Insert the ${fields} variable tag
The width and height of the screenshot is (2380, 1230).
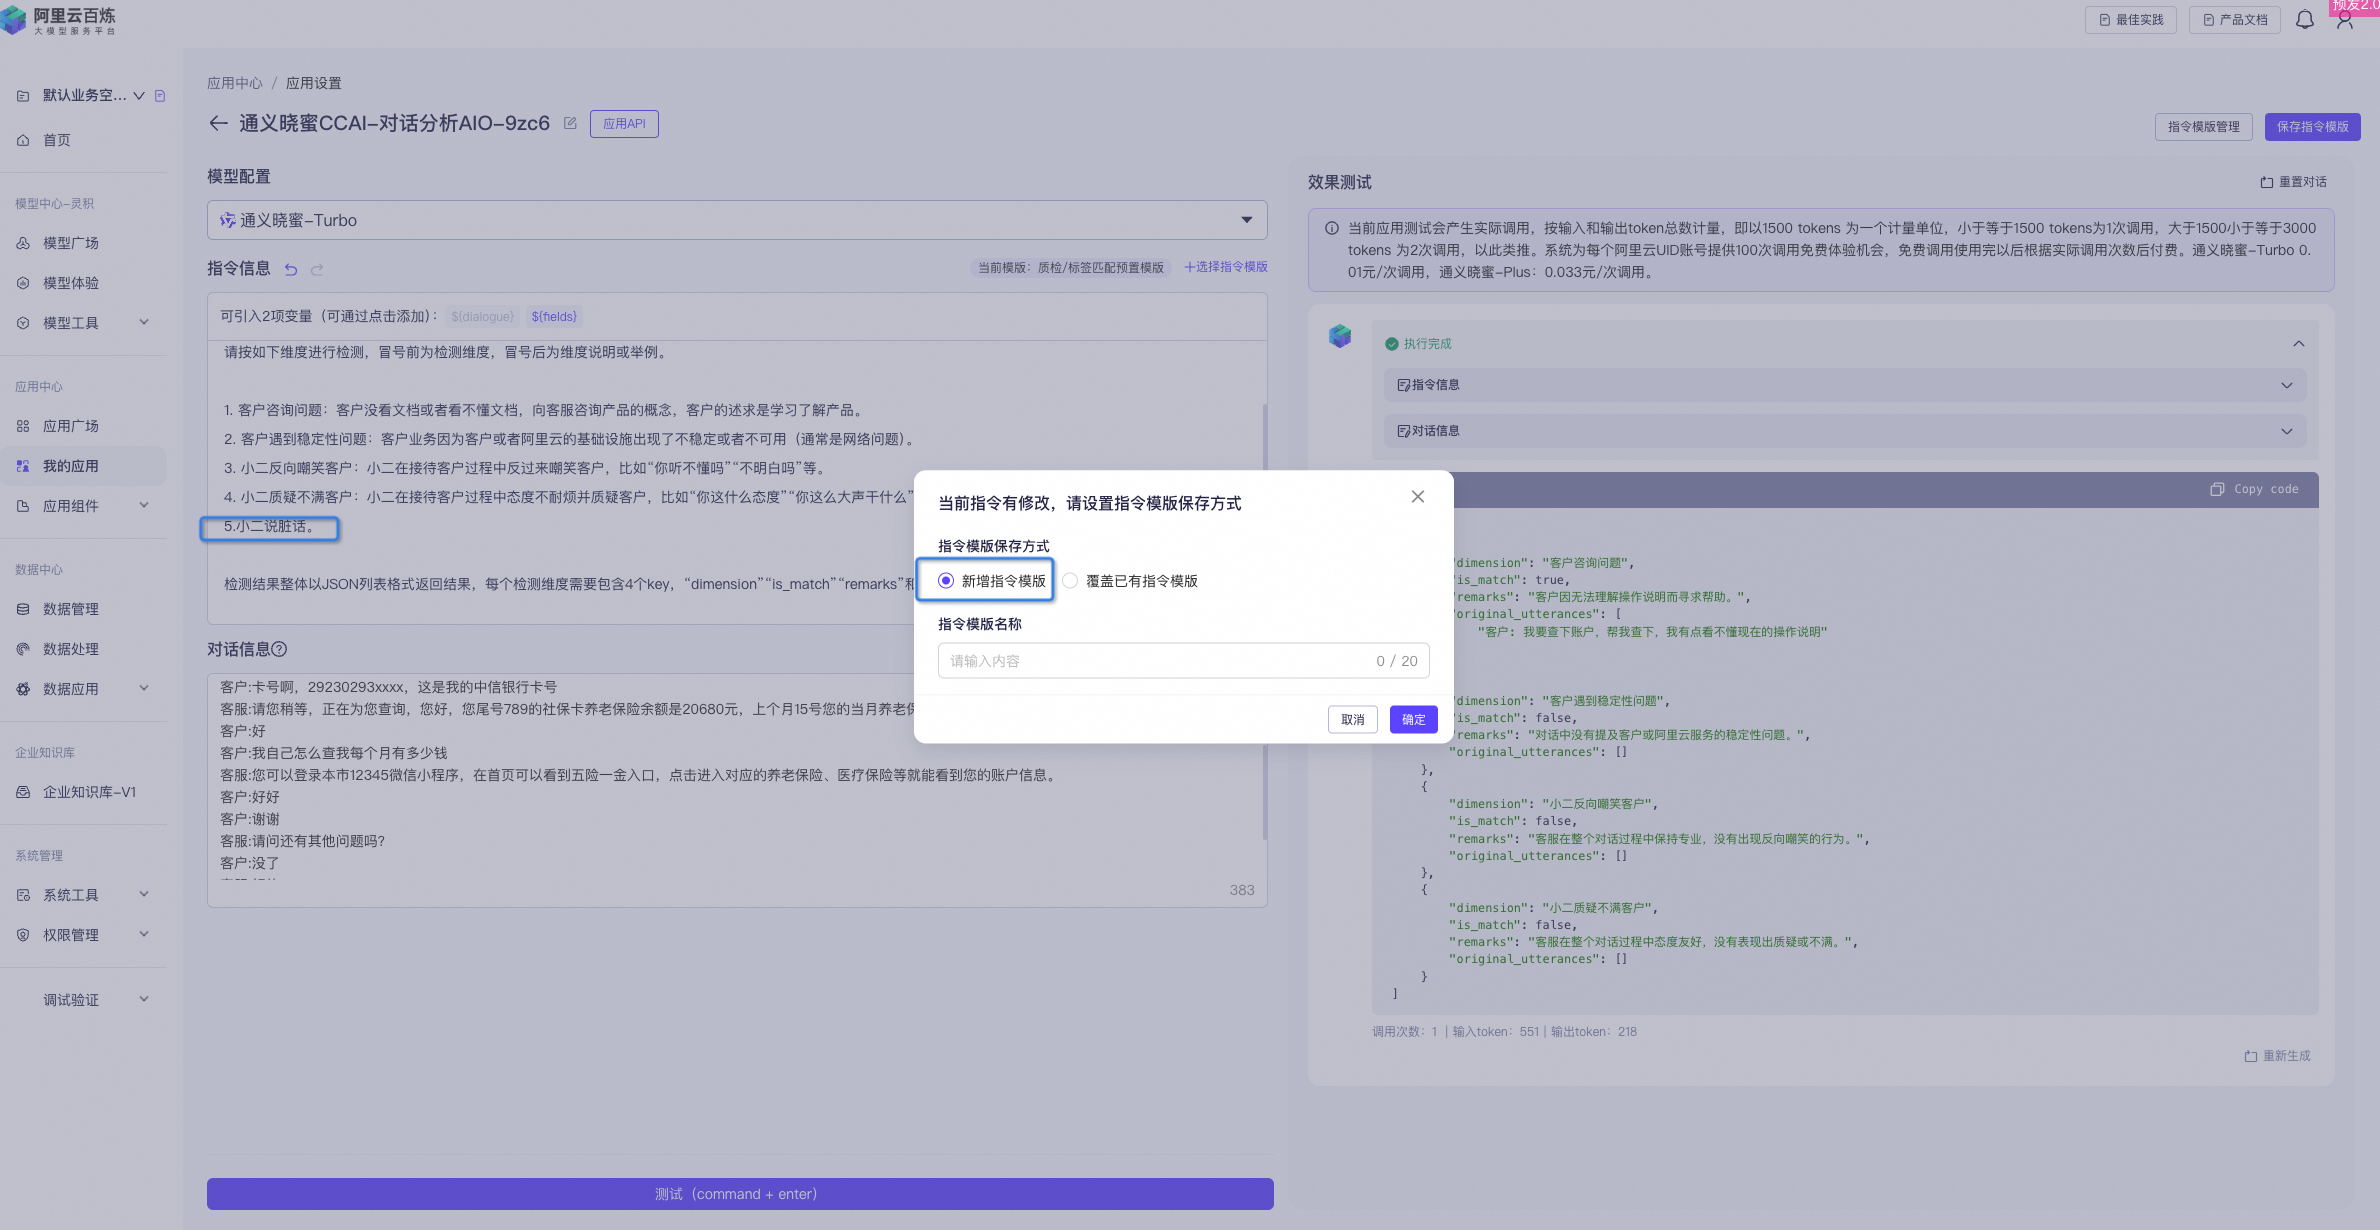554,317
